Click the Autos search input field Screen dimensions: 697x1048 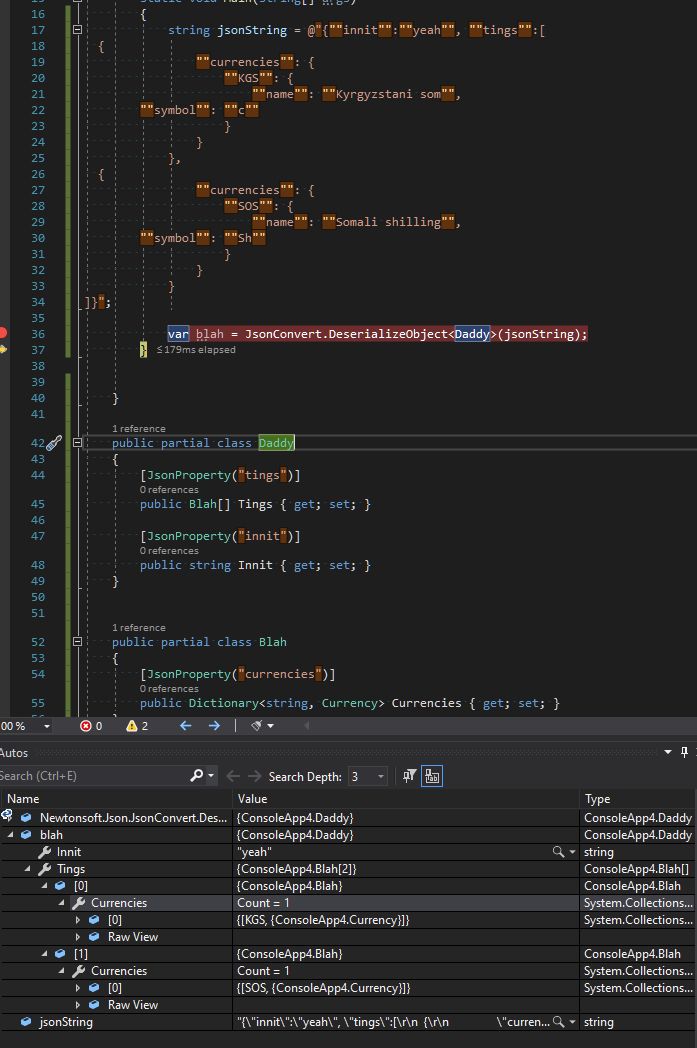(94, 776)
